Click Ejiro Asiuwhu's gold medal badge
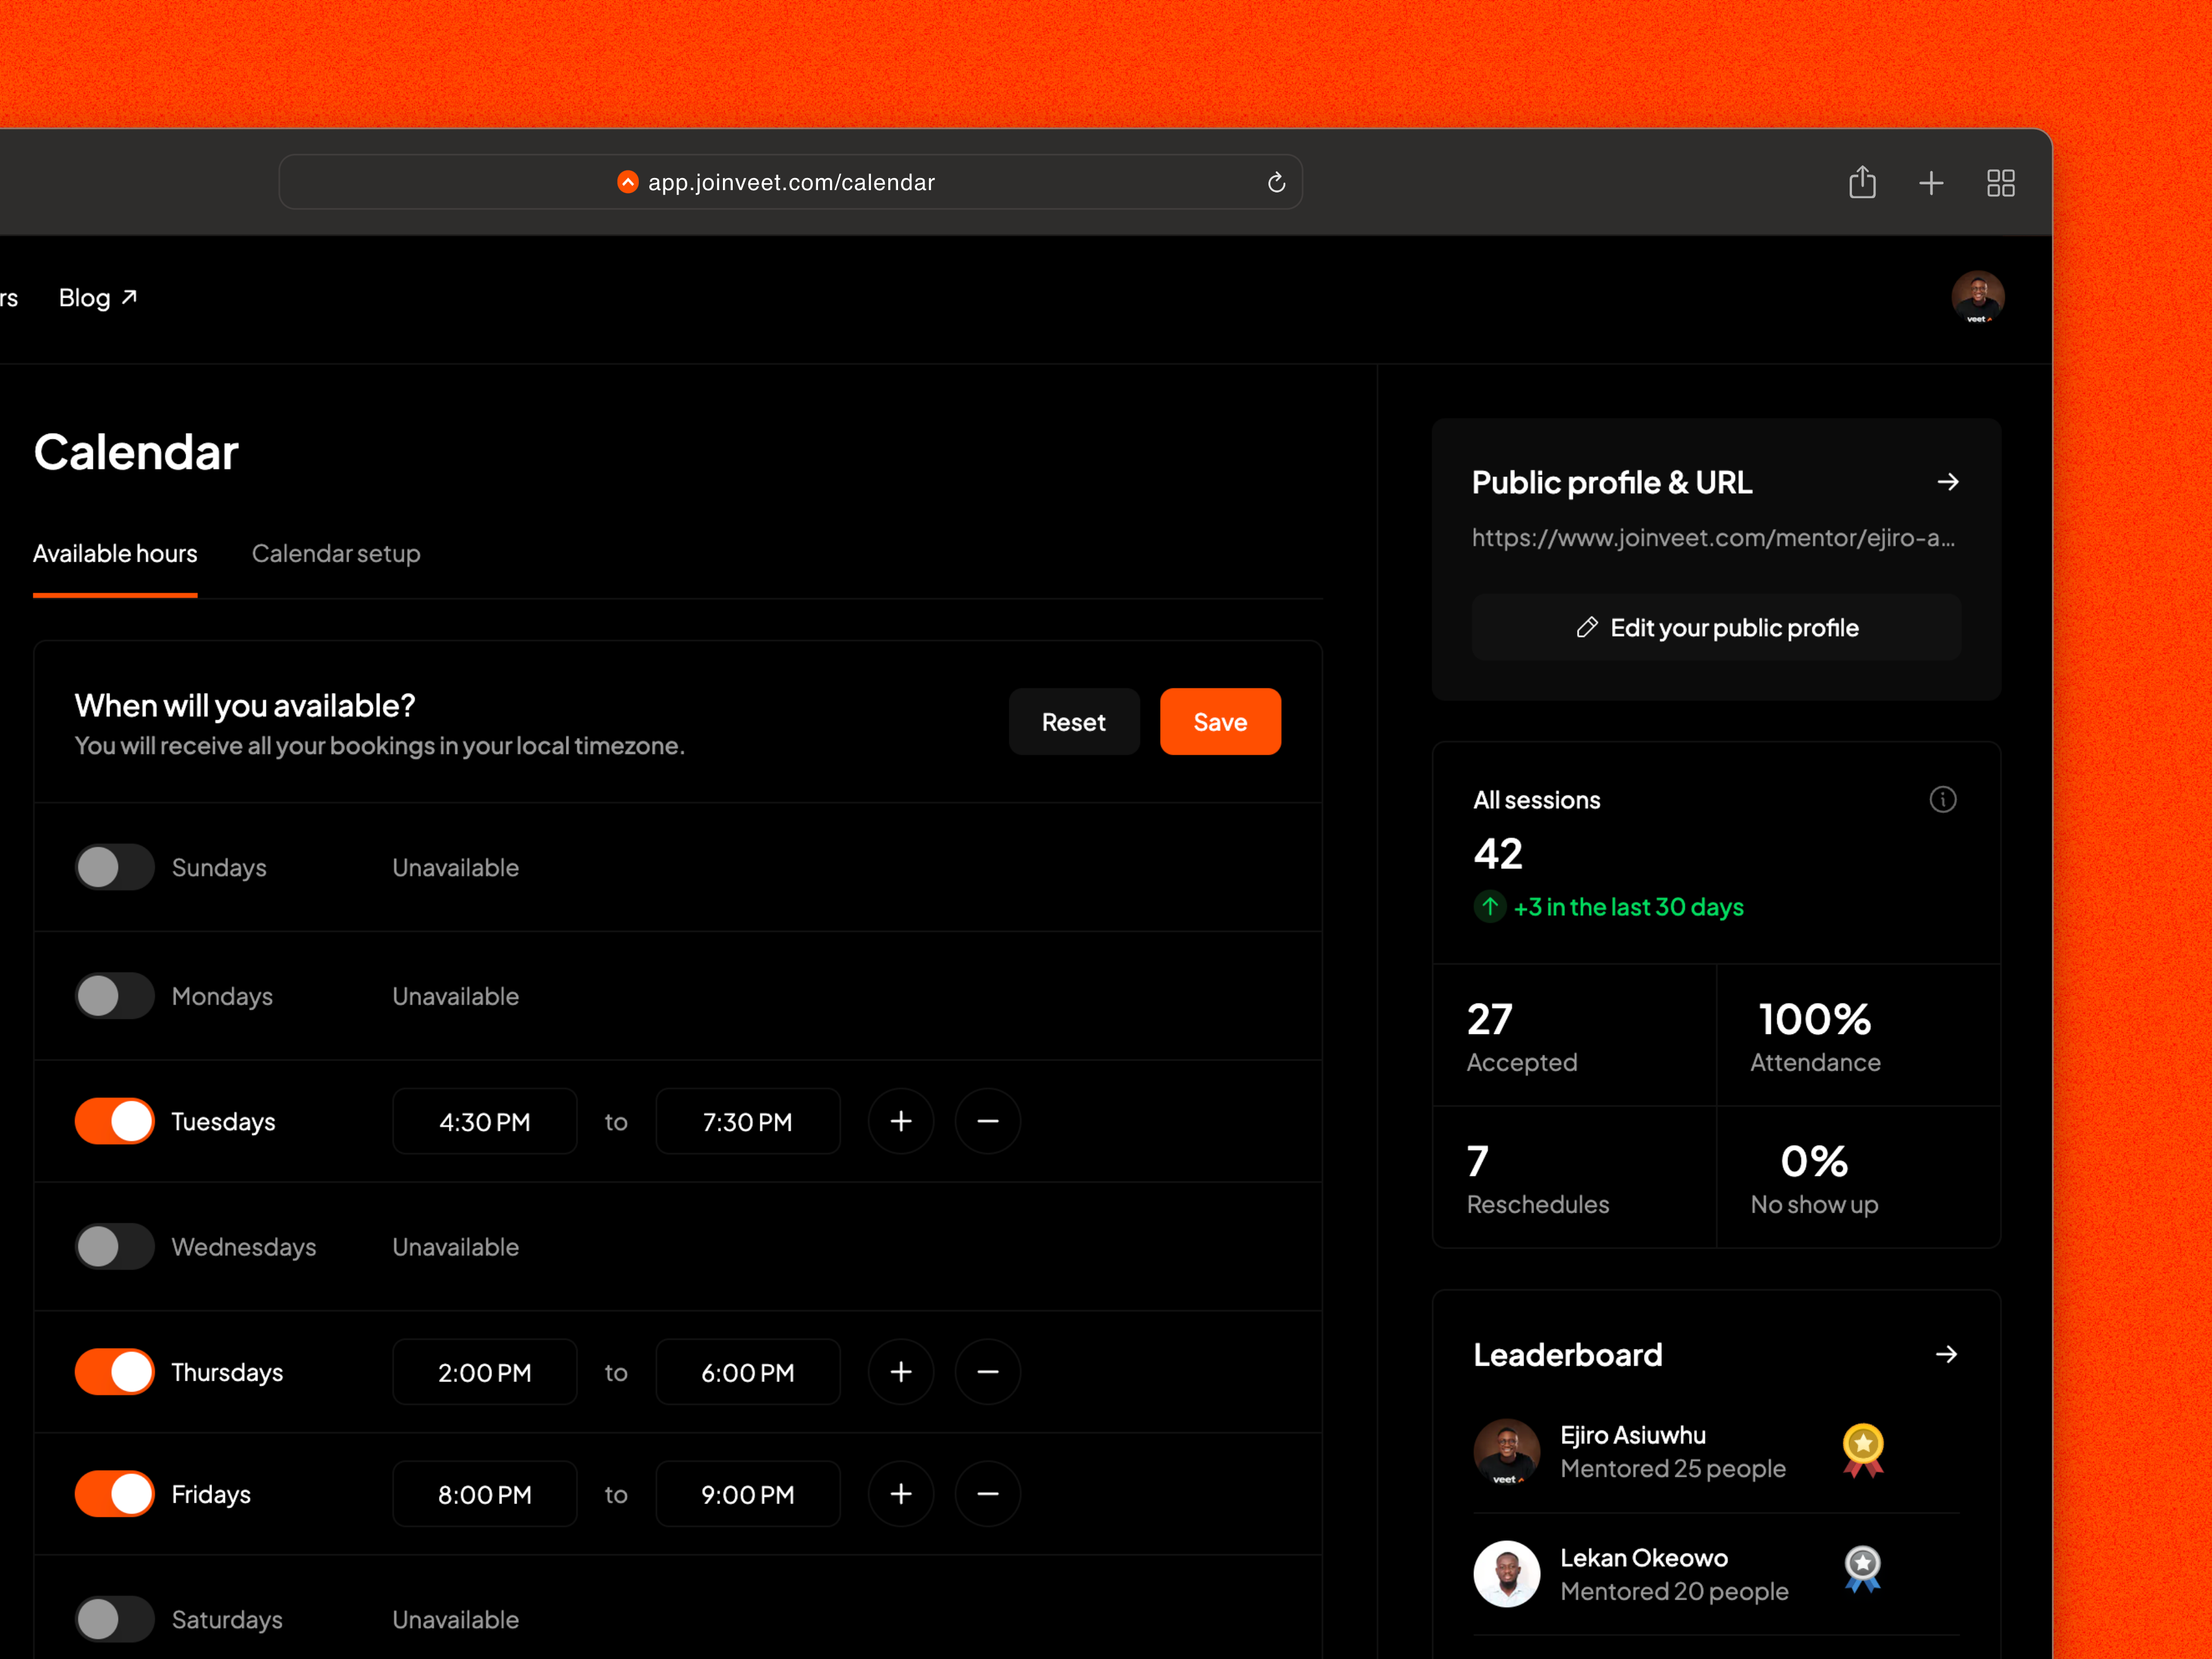This screenshot has height=1659, width=2212. point(1863,1450)
